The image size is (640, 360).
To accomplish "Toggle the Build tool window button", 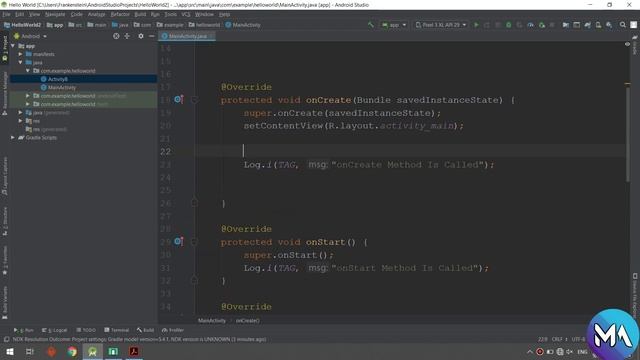I will point(145,330).
